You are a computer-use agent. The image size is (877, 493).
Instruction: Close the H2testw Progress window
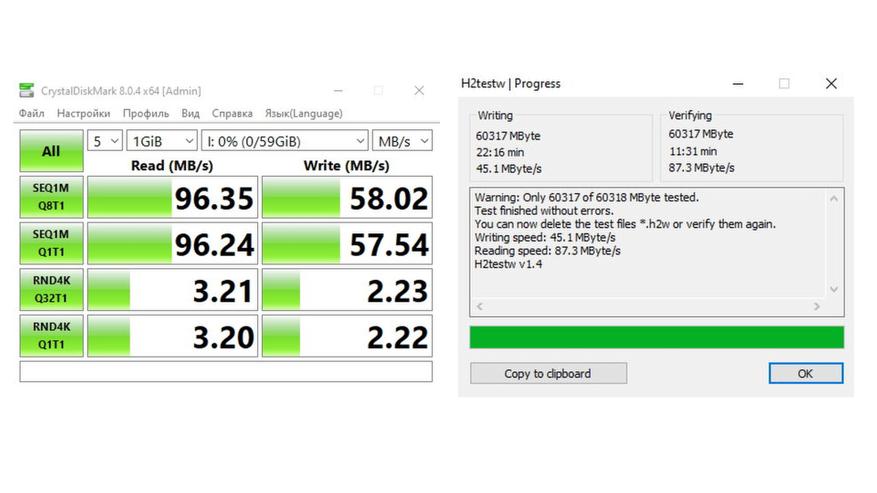pyautogui.click(x=831, y=84)
